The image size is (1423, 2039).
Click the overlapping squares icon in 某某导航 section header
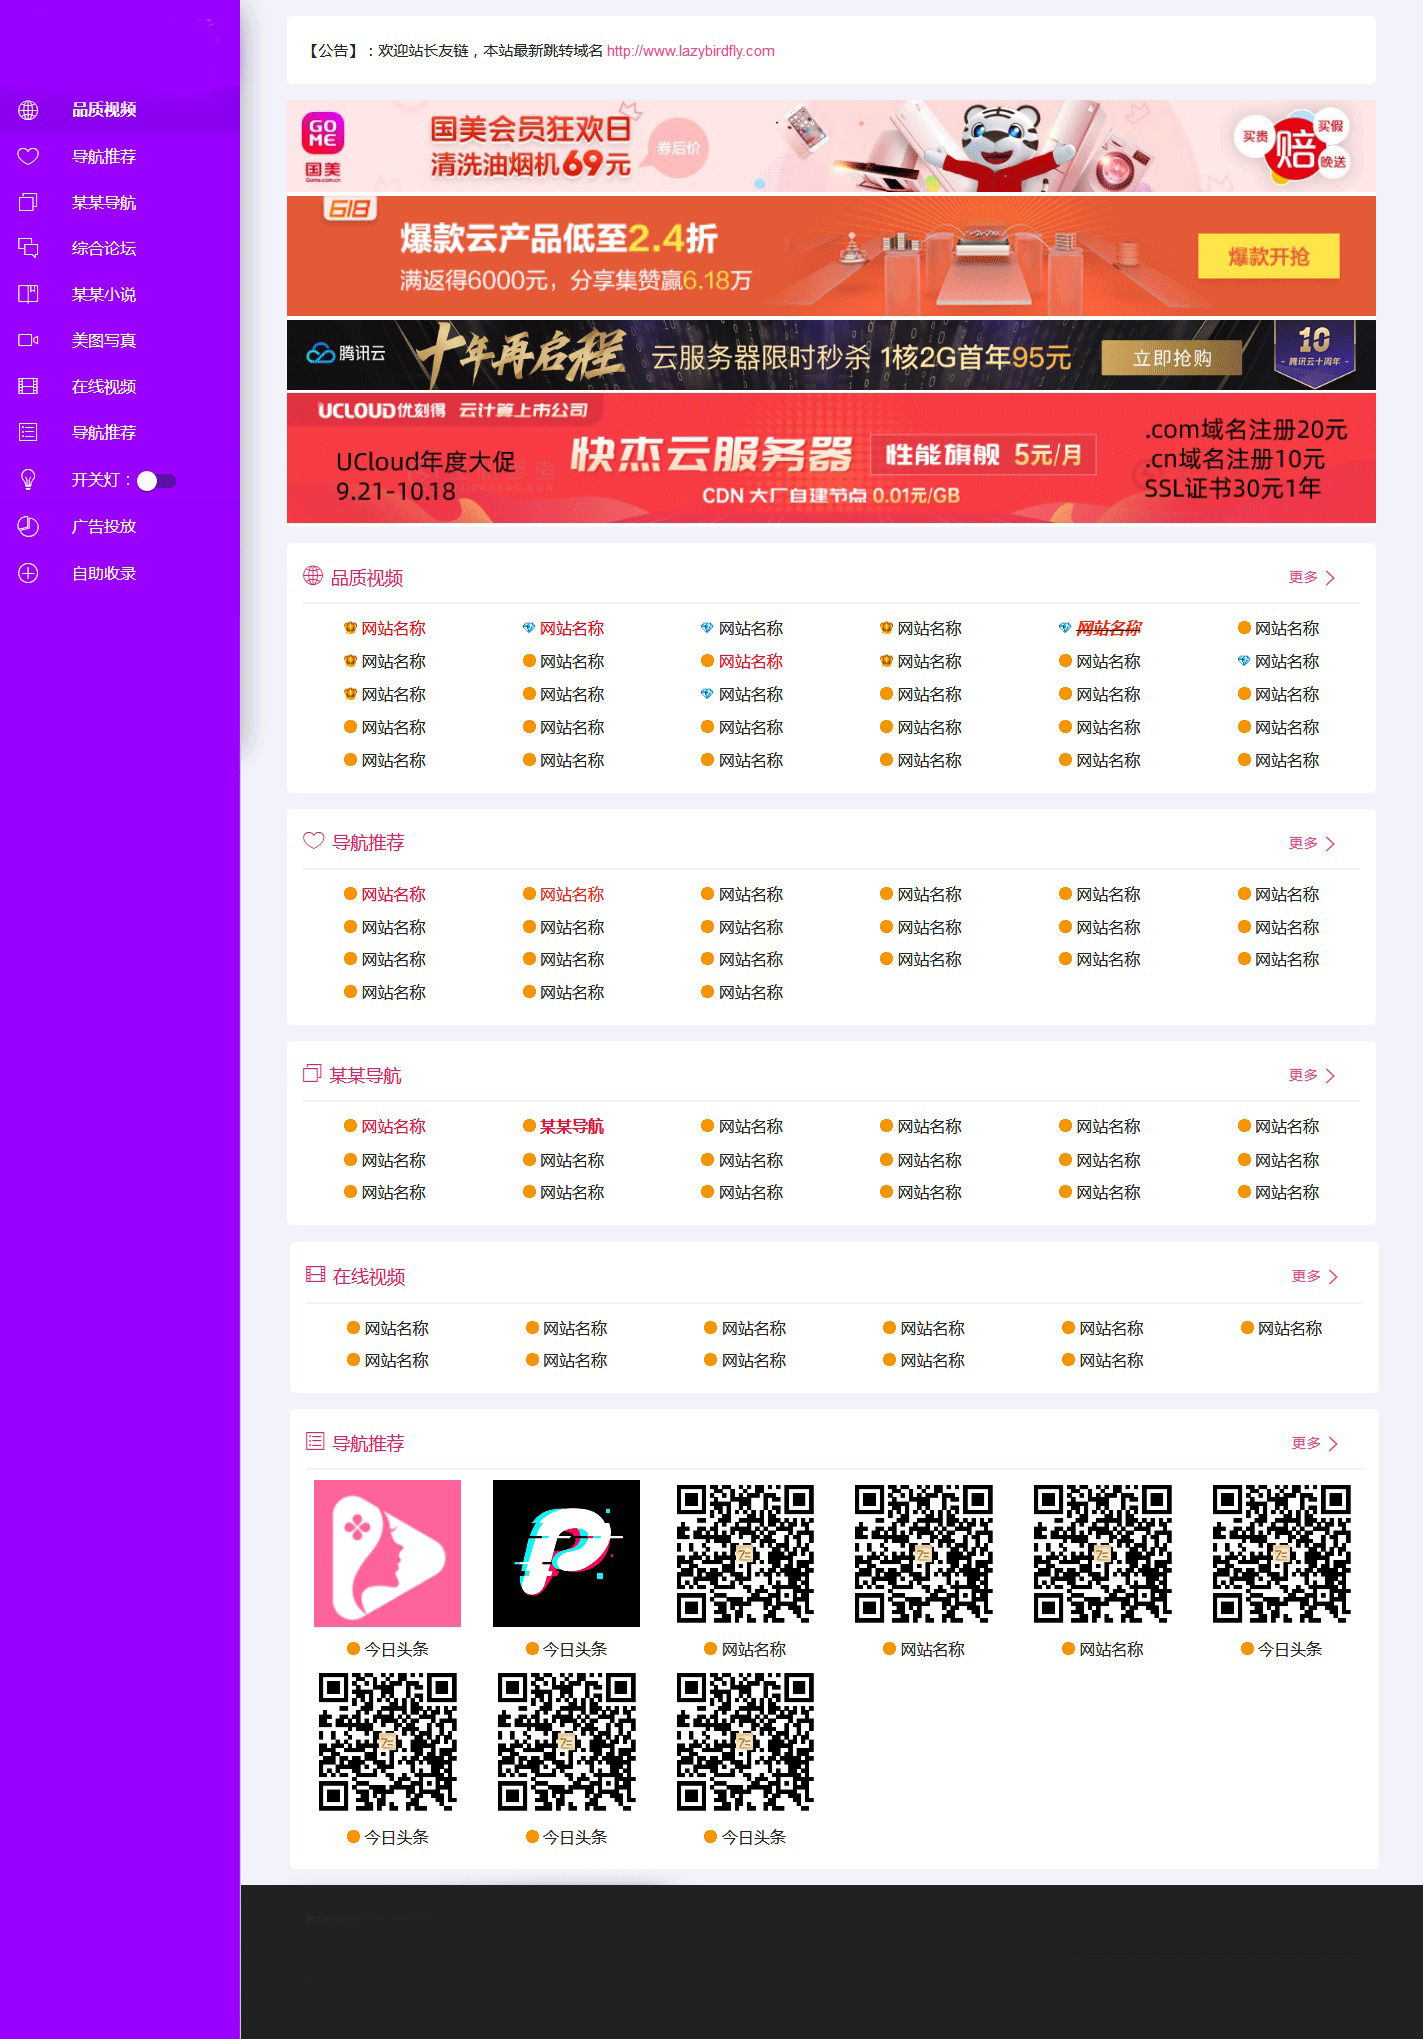312,1073
